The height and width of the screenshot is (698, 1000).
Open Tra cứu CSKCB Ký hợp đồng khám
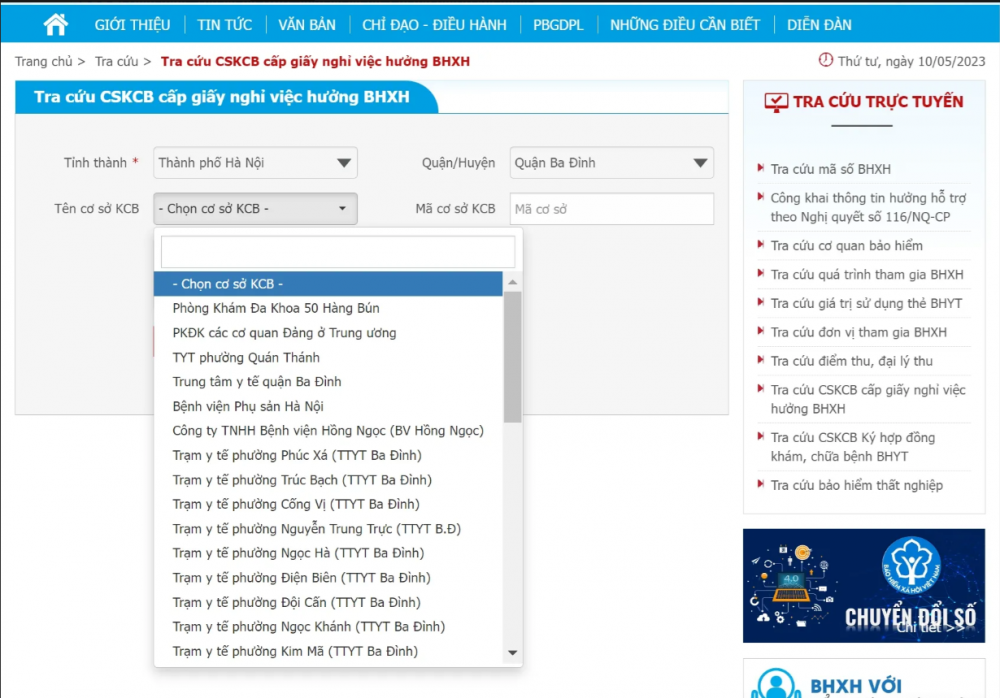tap(853, 447)
